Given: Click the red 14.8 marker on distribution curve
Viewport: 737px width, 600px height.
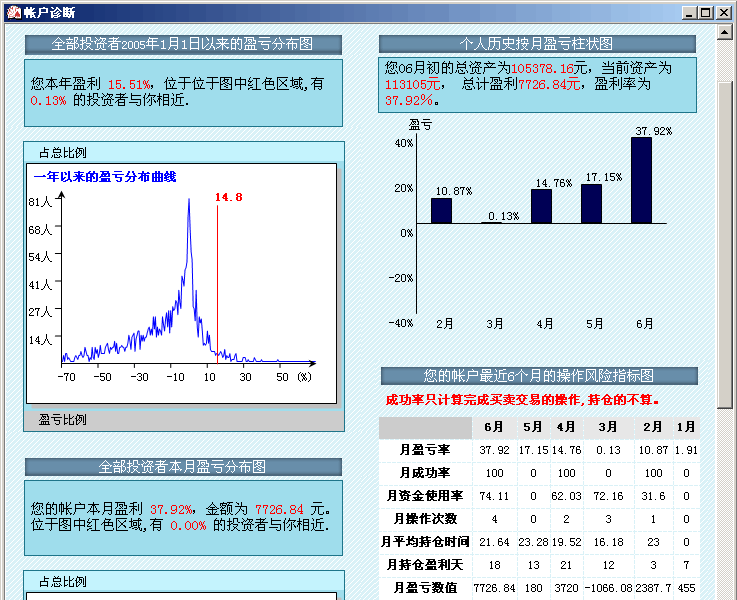Looking at the screenshot, I should (229, 197).
